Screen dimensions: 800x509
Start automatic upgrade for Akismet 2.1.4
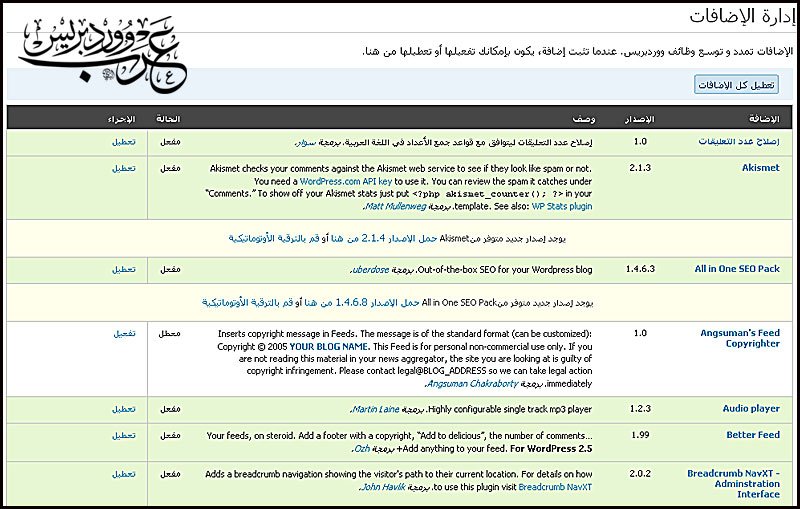tap(273, 238)
